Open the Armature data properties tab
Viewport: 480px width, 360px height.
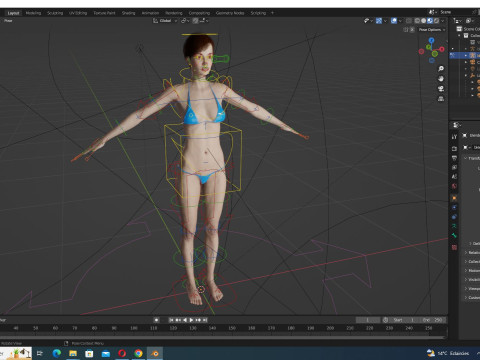pyautogui.click(x=454, y=226)
